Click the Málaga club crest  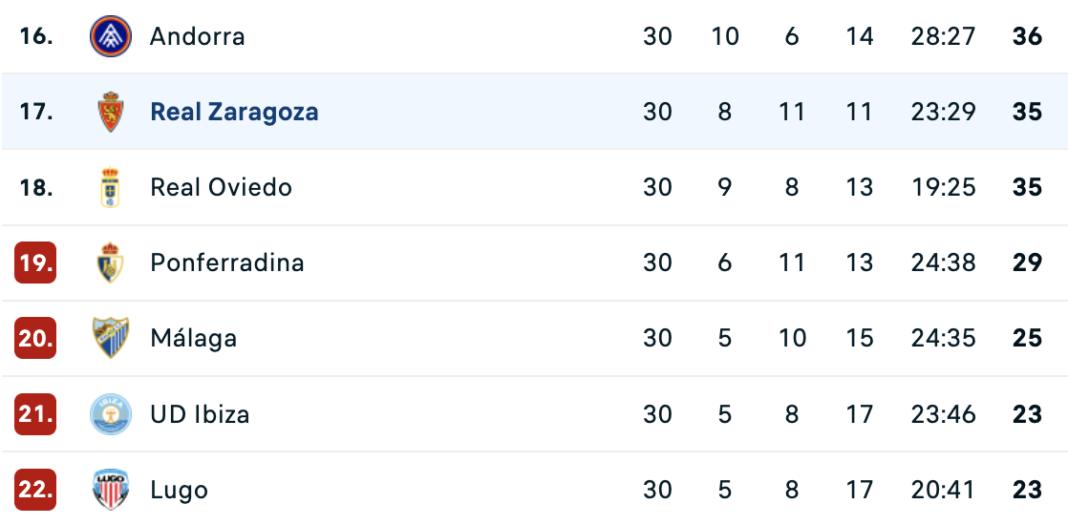[110, 338]
